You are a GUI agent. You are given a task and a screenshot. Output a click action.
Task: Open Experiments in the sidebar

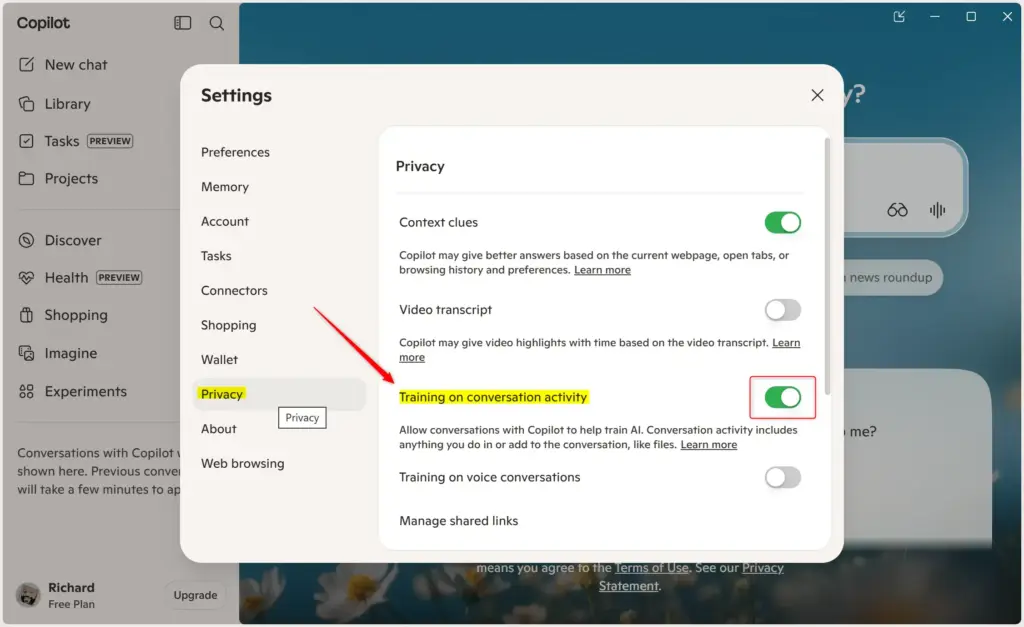(x=72, y=391)
